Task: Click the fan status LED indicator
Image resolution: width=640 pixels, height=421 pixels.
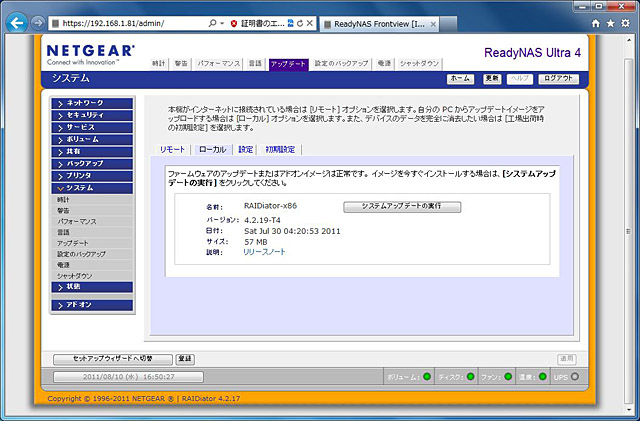Action: [509, 377]
